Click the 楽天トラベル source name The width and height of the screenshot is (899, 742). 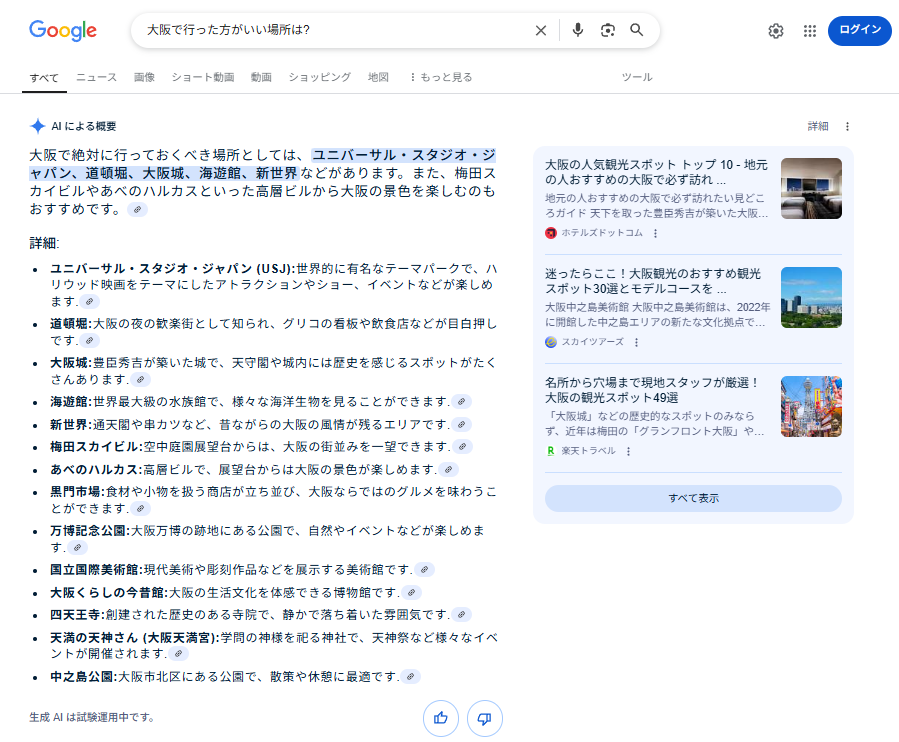pyautogui.click(x=588, y=451)
